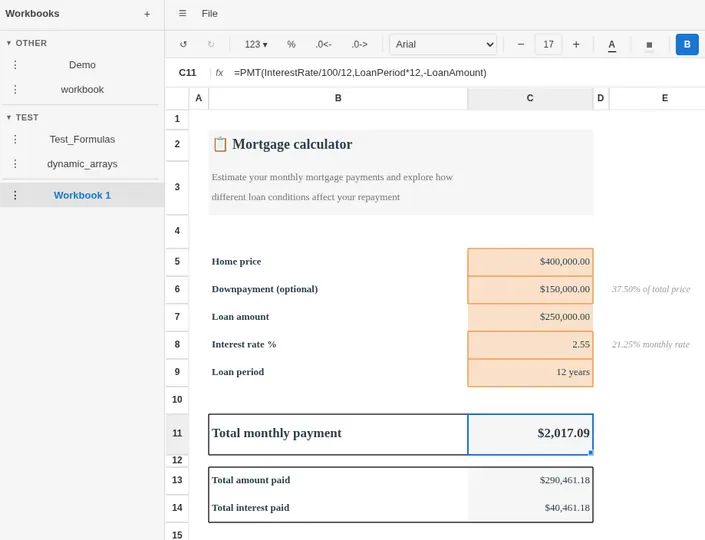
Task: Select the total monthly payment $2,017.09 cell
Action: (x=530, y=434)
